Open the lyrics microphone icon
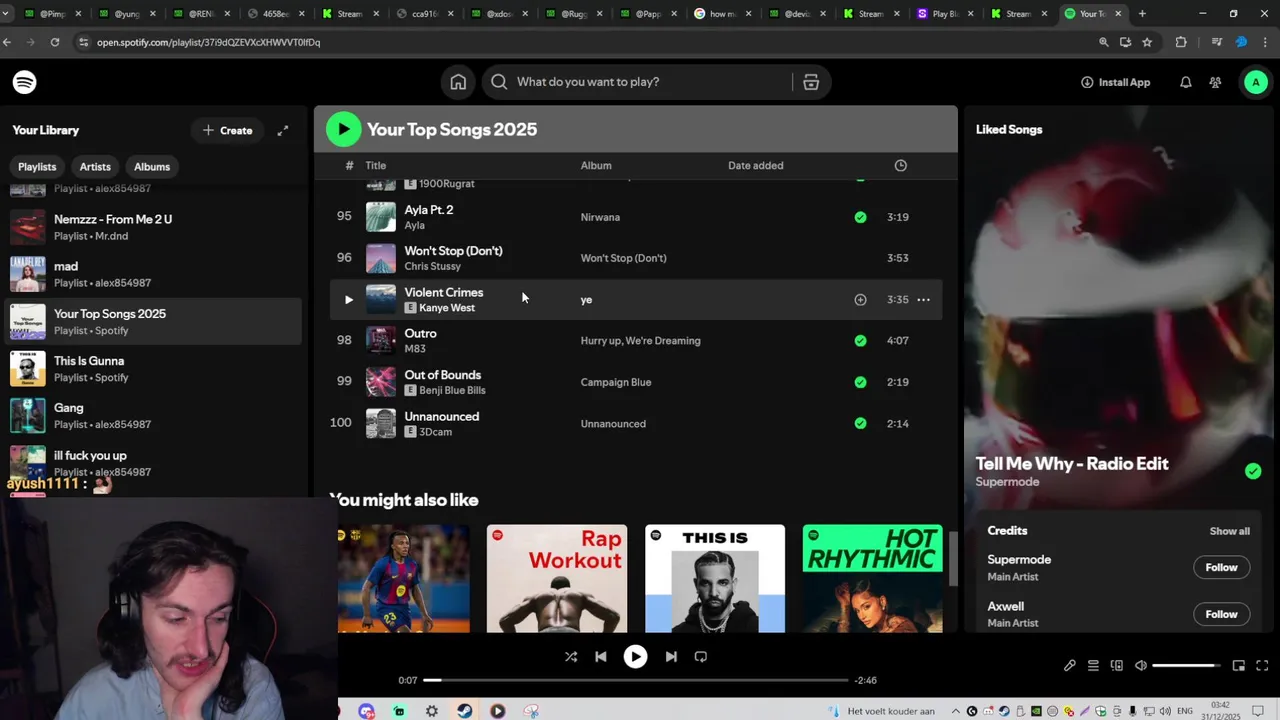Viewport: 1280px width, 720px height. tap(1069, 666)
